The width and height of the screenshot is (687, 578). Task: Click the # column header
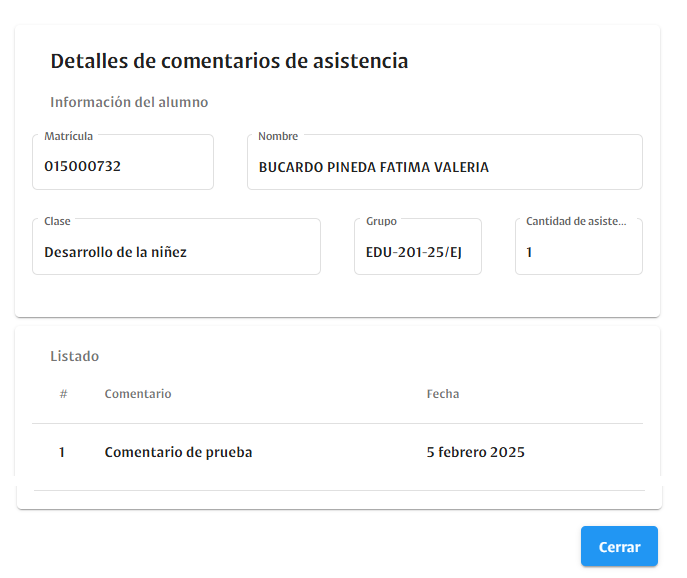pyautogui.click(x=64, y=394)
